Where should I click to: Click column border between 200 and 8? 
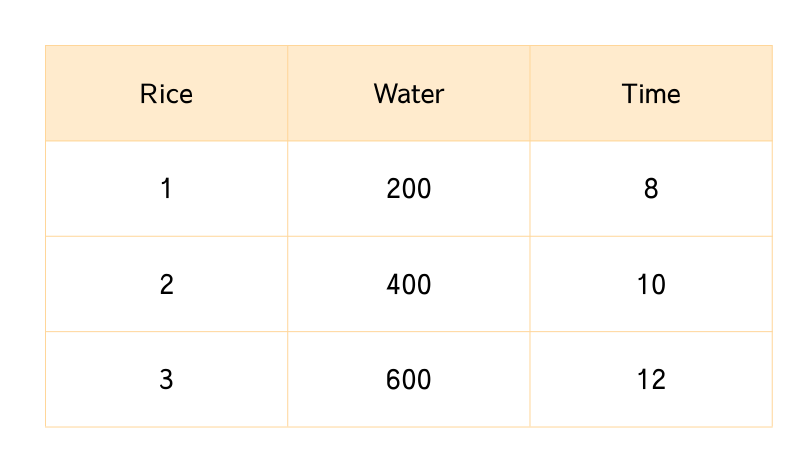click(530, 189)
